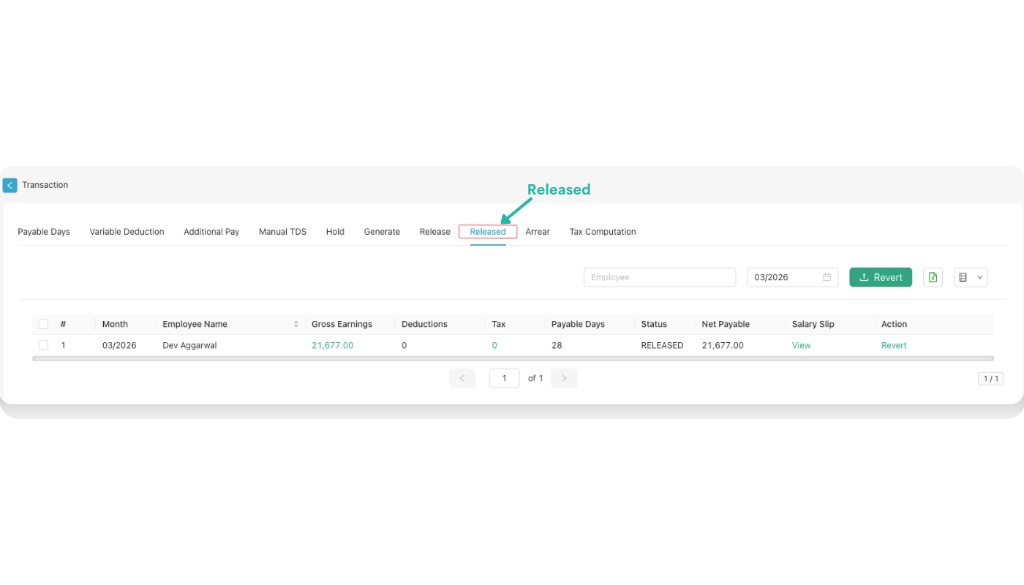Open the Payable Days tab
The height and width of the screenshot is (585, 1024).
click(x=43, y=231)
